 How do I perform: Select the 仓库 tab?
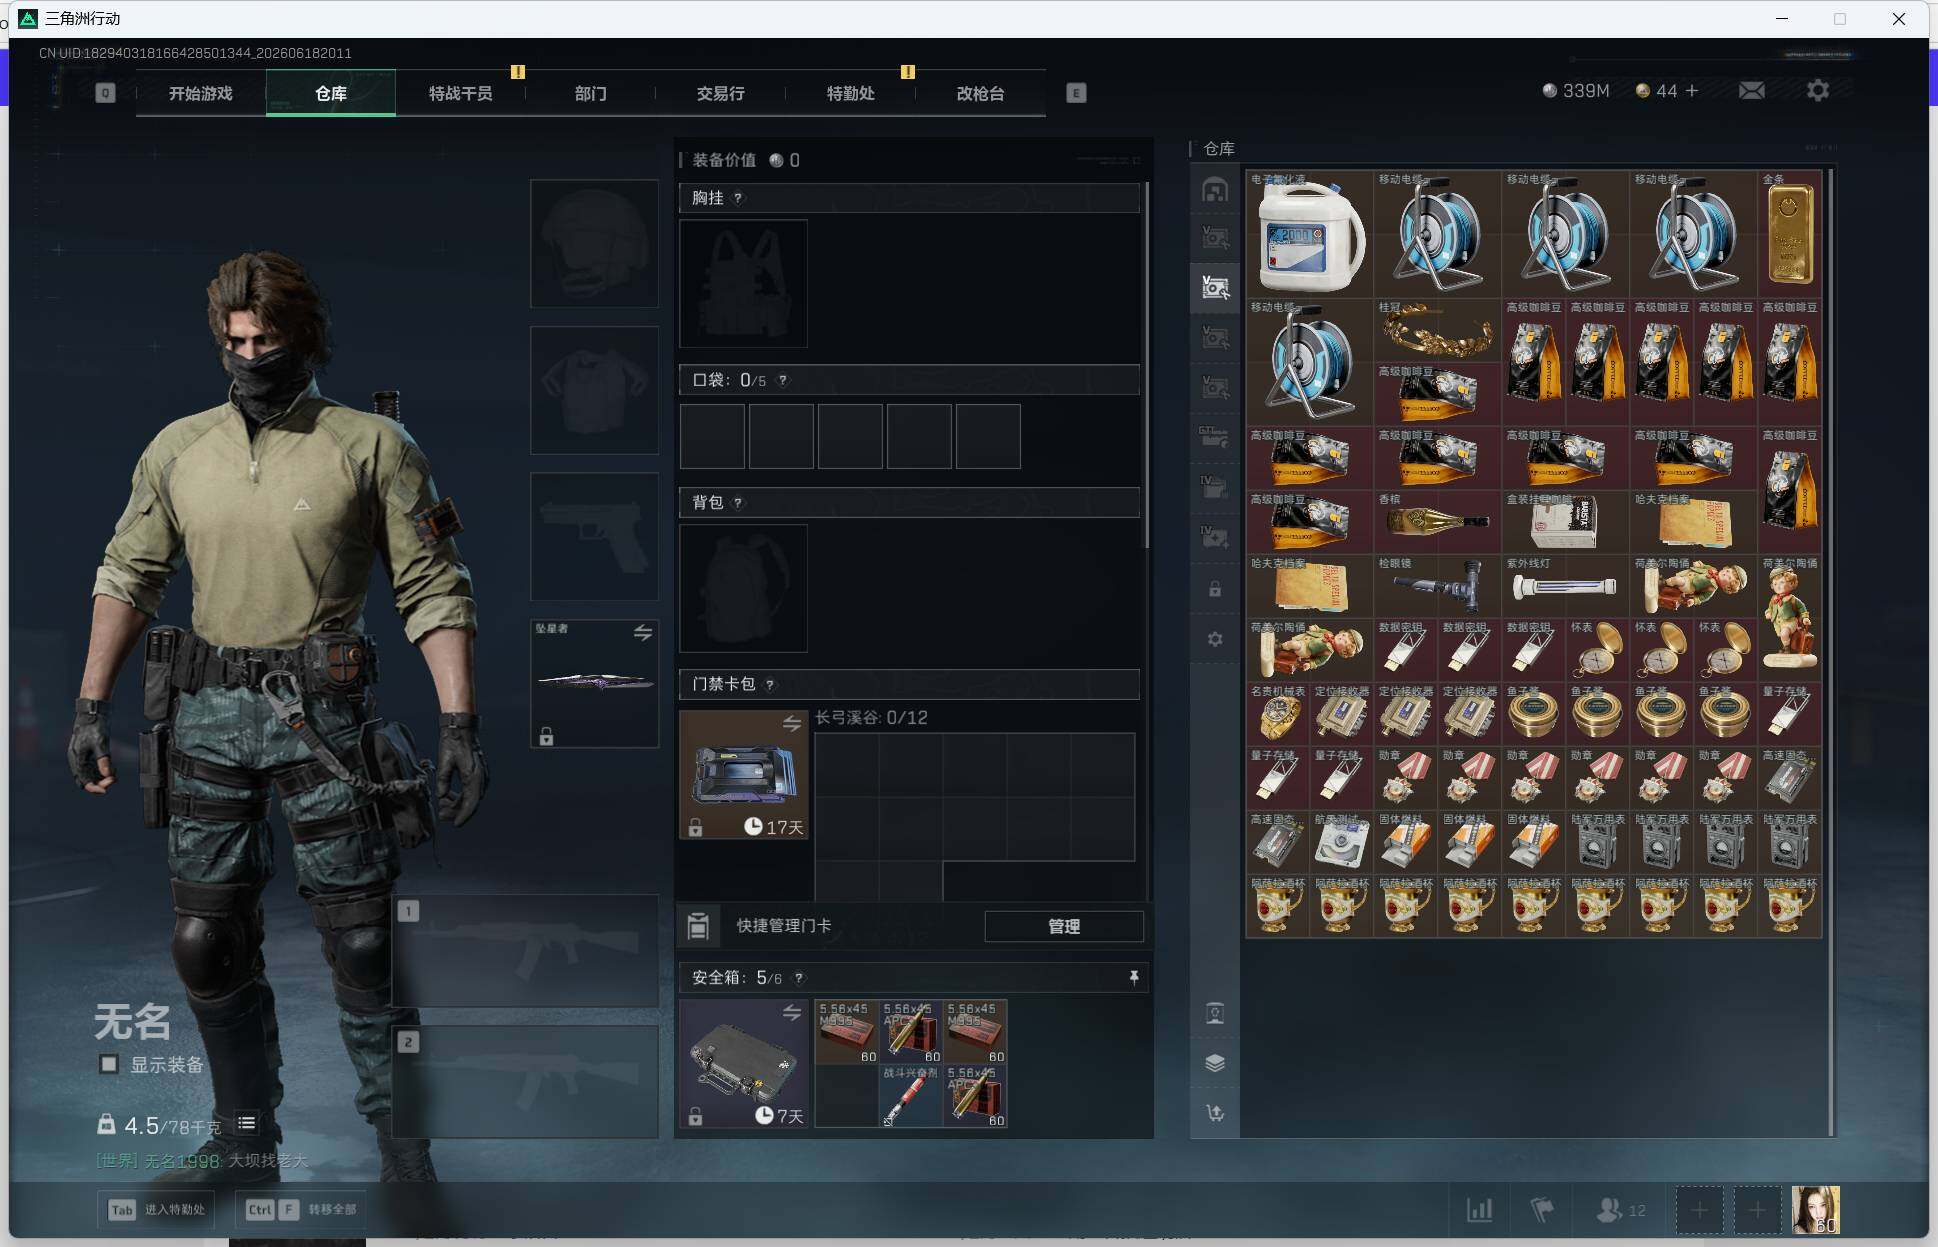coord(331,93)
